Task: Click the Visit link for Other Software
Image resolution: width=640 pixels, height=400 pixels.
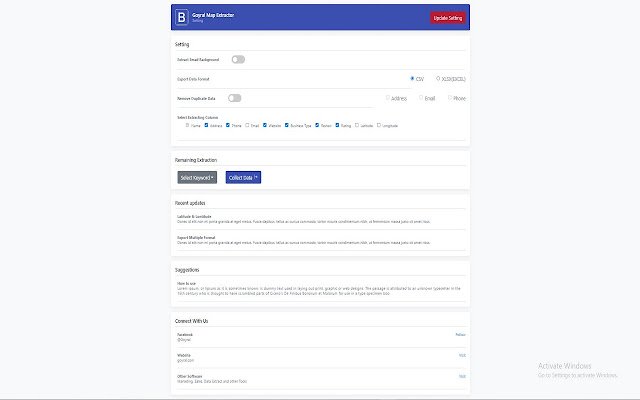Action: [x=462, y=376]
